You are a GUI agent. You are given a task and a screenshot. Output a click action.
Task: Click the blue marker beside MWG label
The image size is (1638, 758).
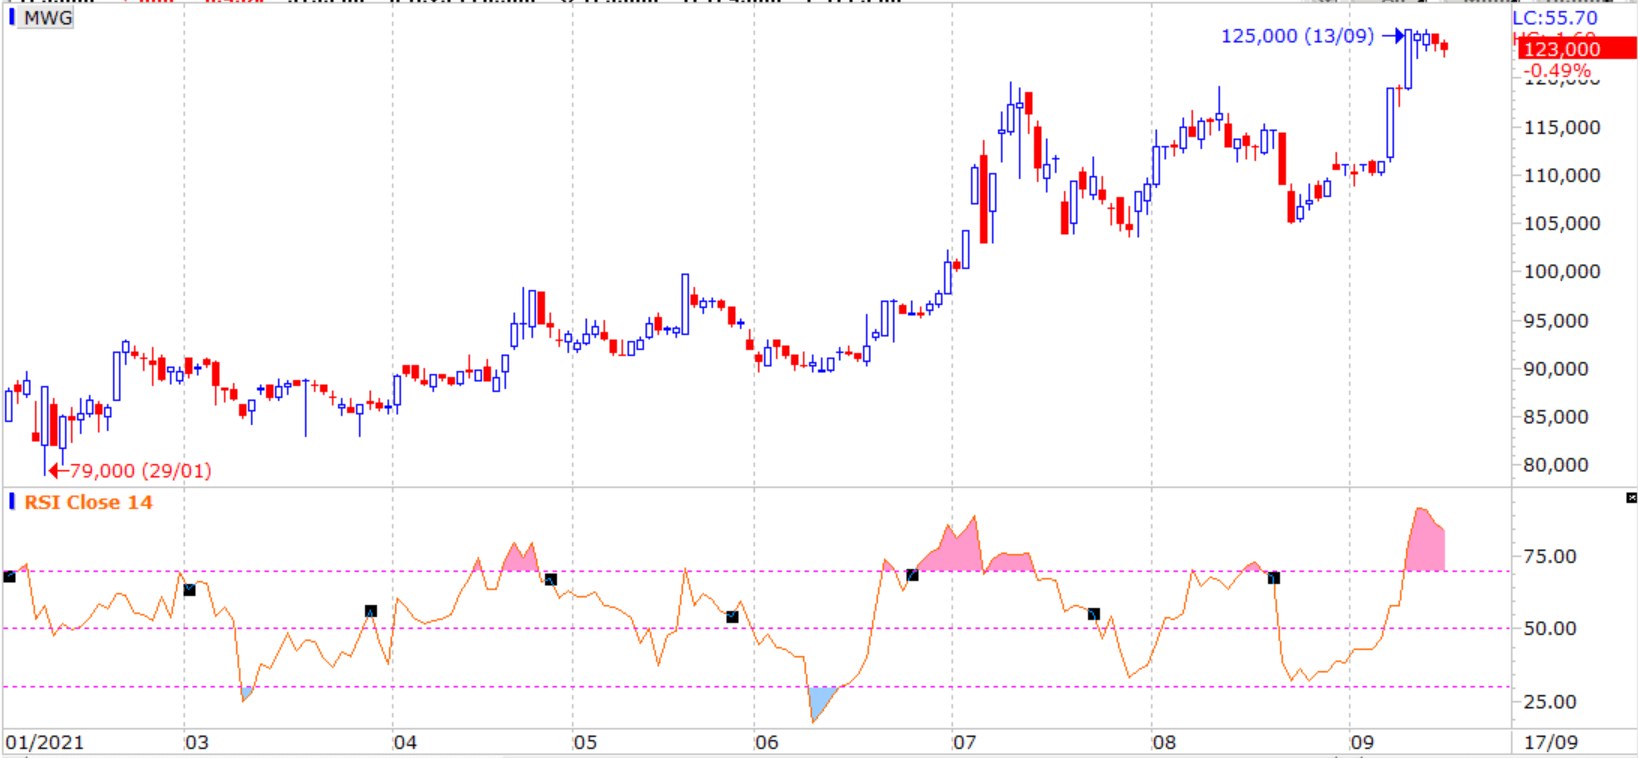point(12,18)
